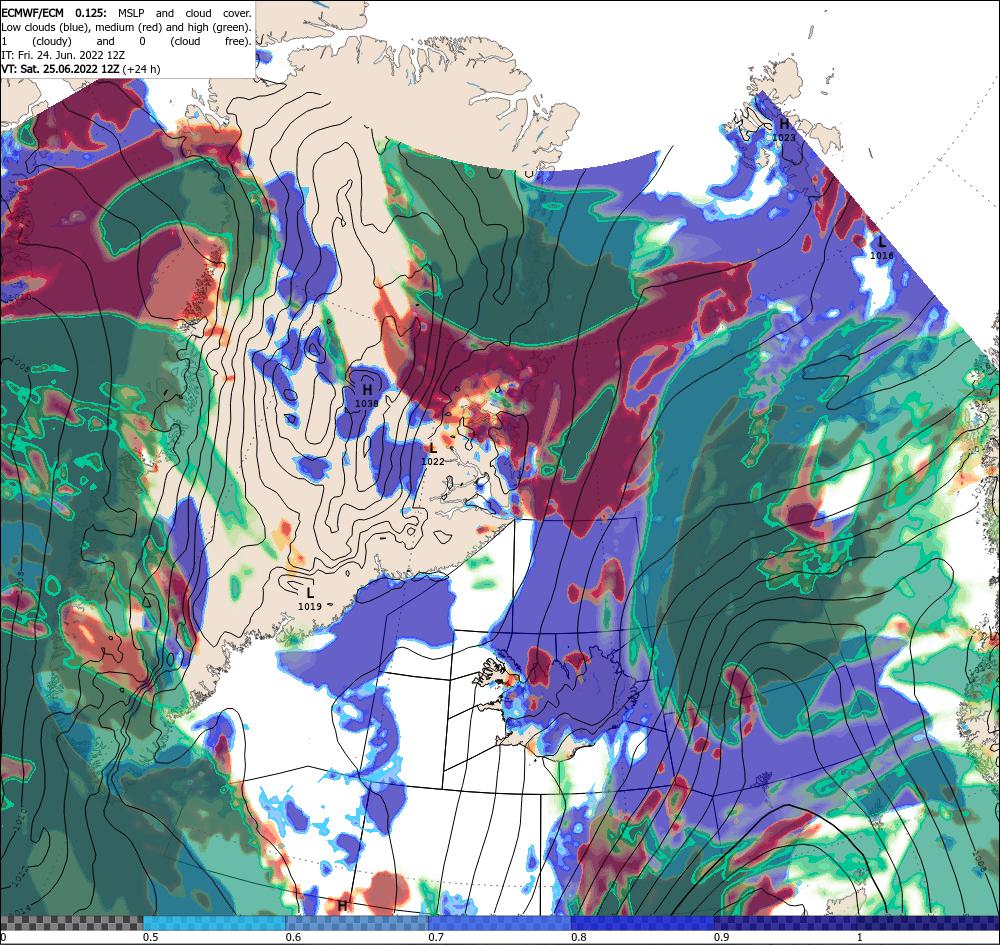
Task: Click the H 1023 high-pressure label near Svalbard
Action: point(784,130)
